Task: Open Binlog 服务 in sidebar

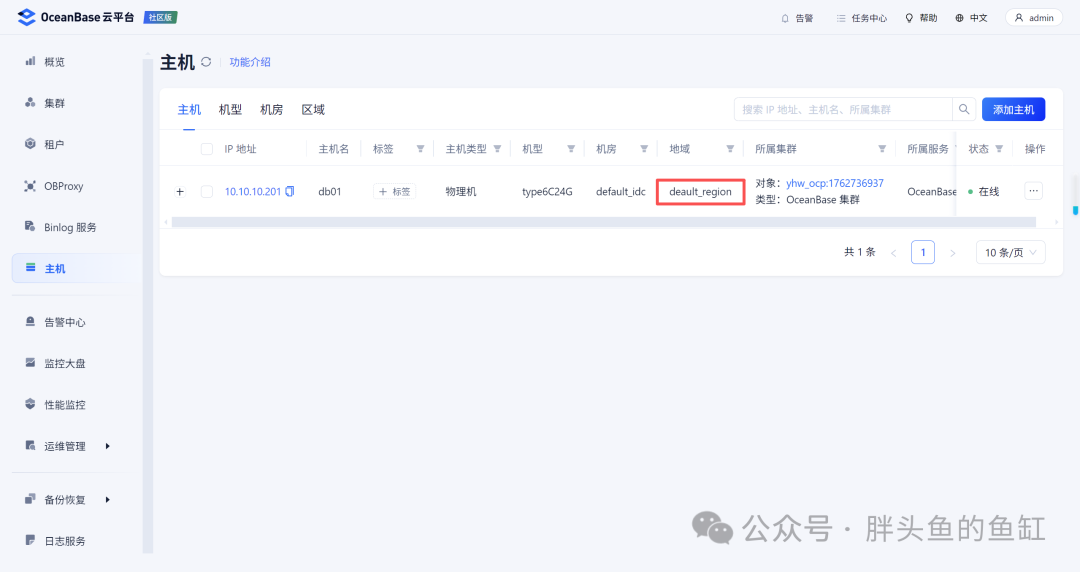Action: click(x=70, y=227)
